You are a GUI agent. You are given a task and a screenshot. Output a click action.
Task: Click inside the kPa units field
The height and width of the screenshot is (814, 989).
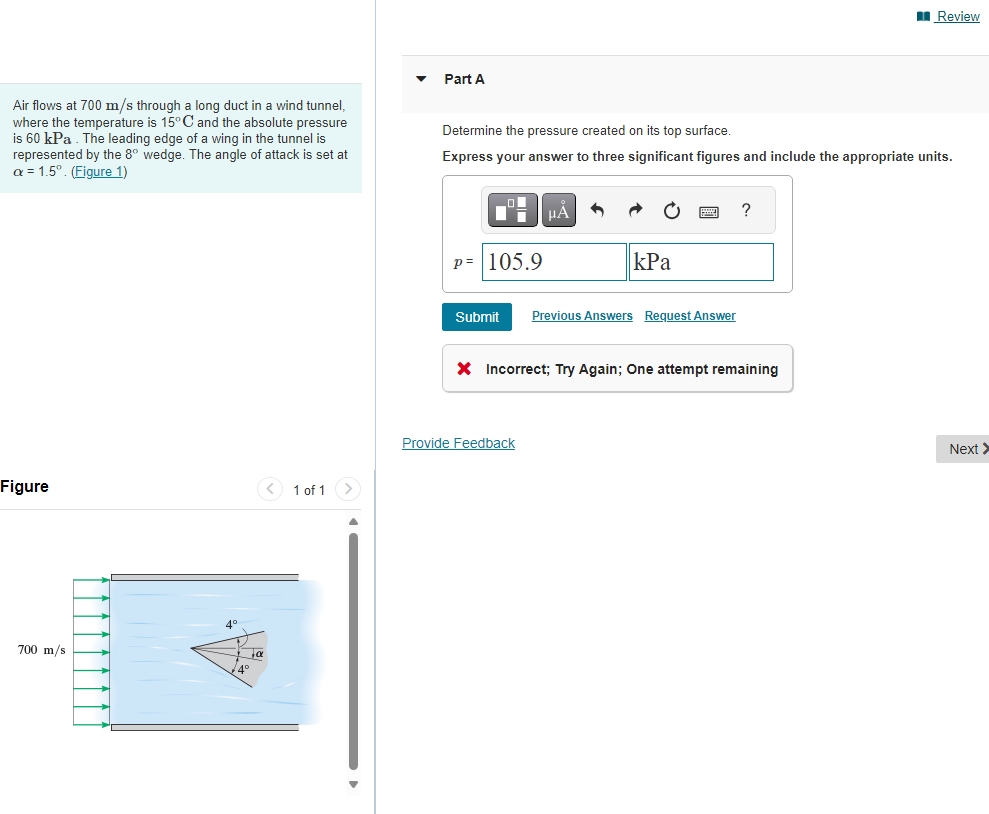(700, 261)
